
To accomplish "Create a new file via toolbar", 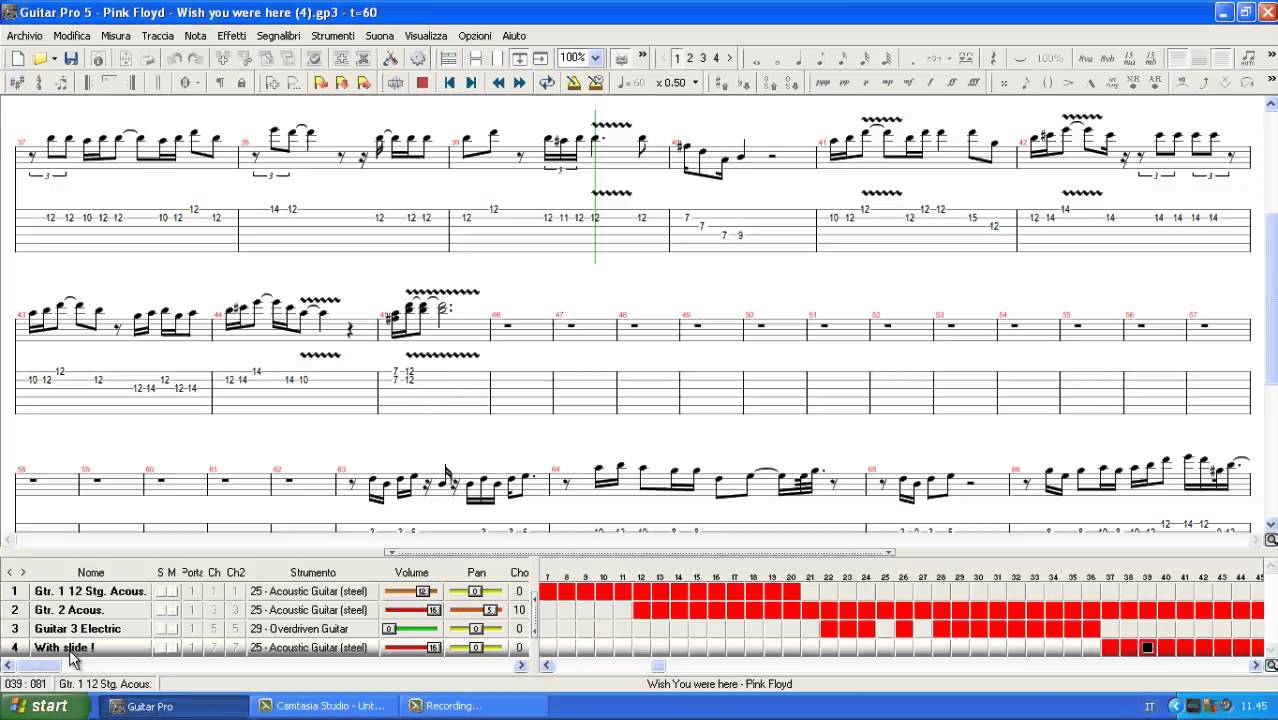I will [x=17, y=58].
